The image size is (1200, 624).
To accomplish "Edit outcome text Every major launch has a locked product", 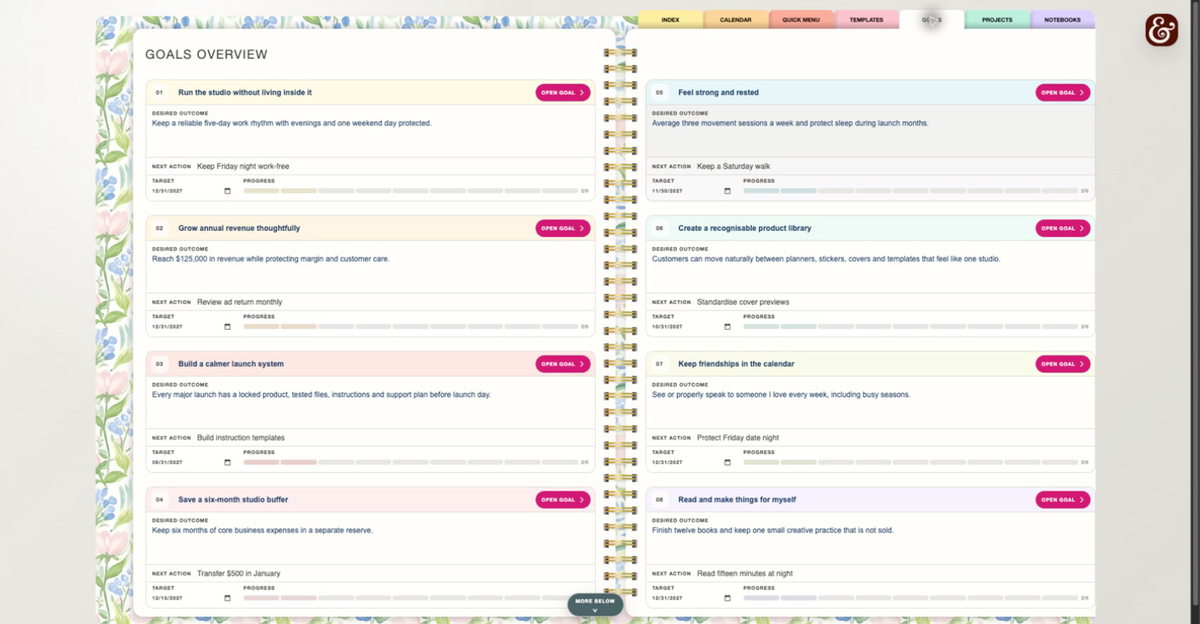I will coord(321,394).
